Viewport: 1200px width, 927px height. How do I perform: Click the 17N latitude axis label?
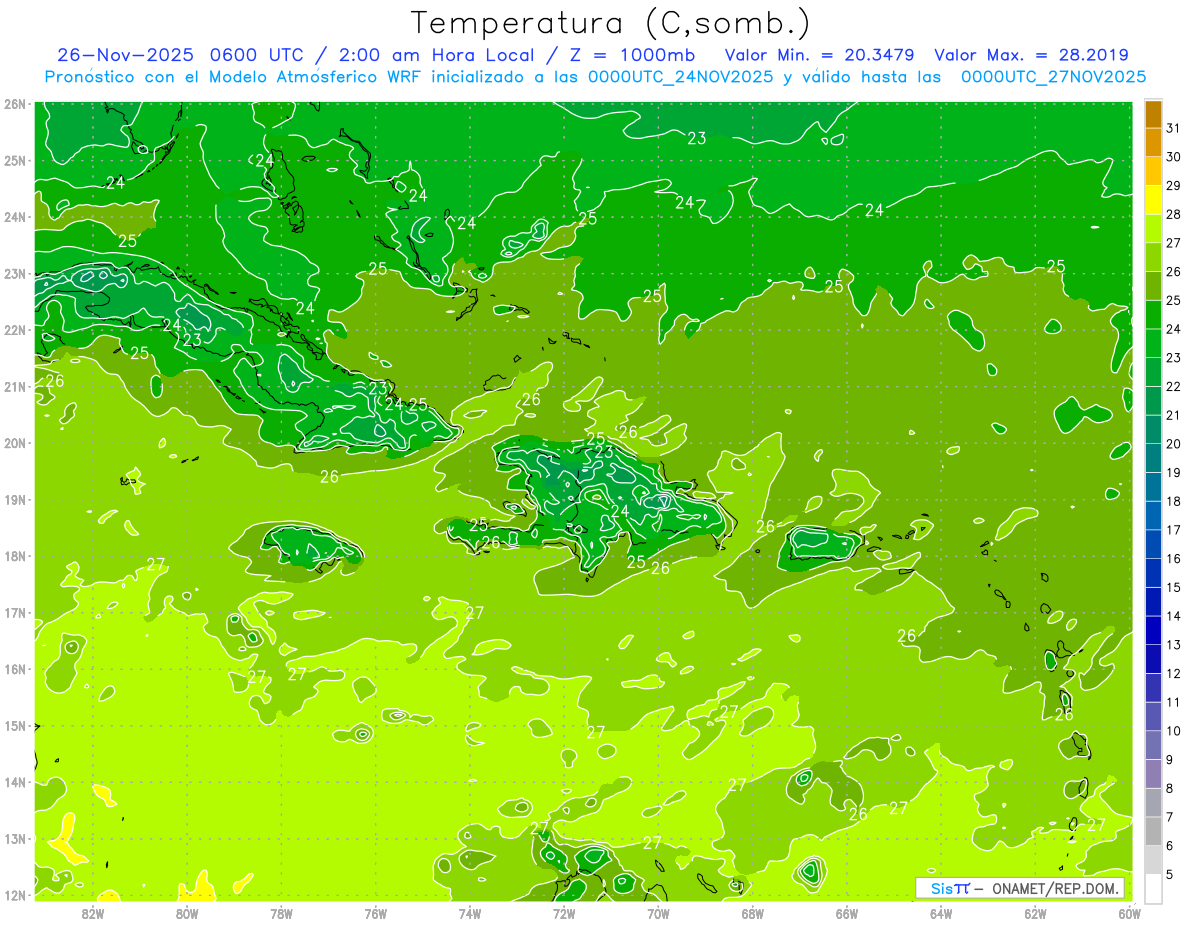14,613
